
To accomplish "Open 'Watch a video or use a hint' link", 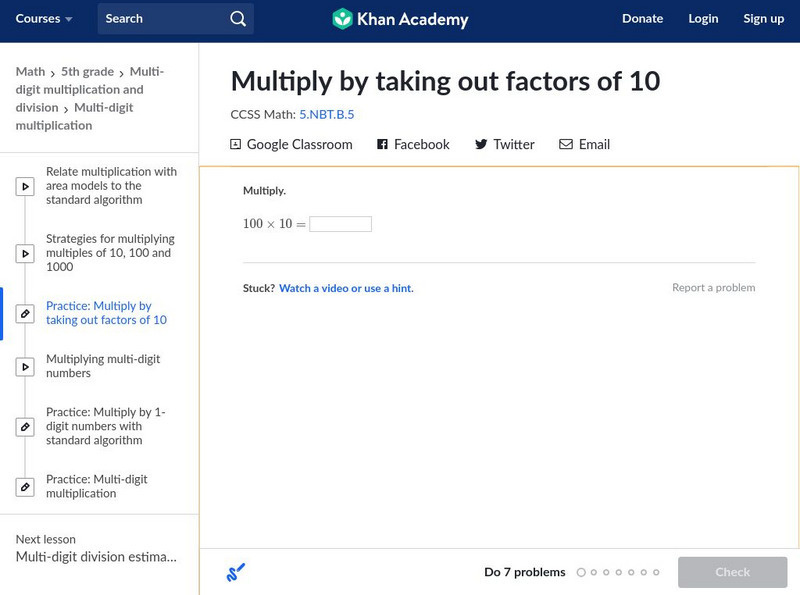I will [346, 288].
